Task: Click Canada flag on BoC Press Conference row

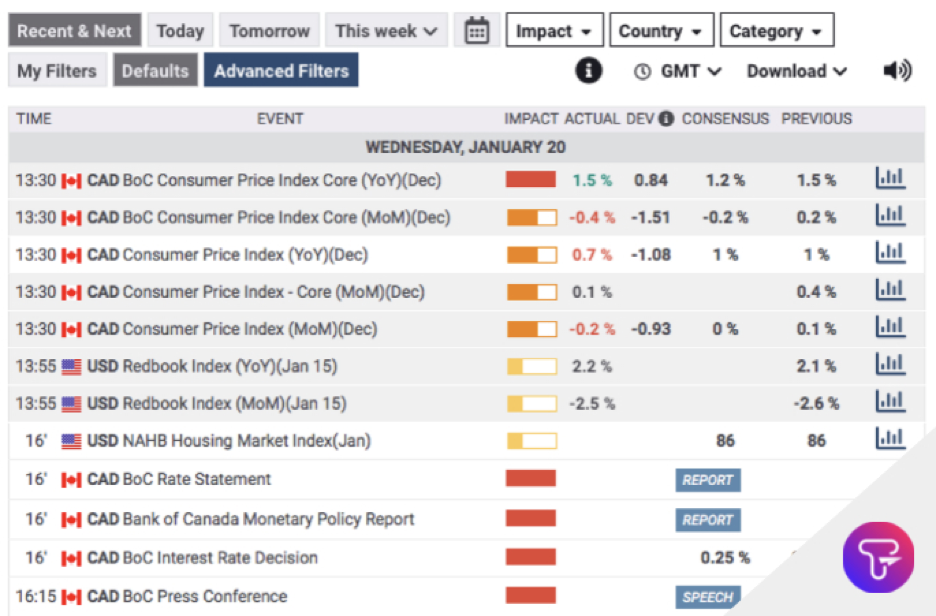Action: tap(71, 597)
